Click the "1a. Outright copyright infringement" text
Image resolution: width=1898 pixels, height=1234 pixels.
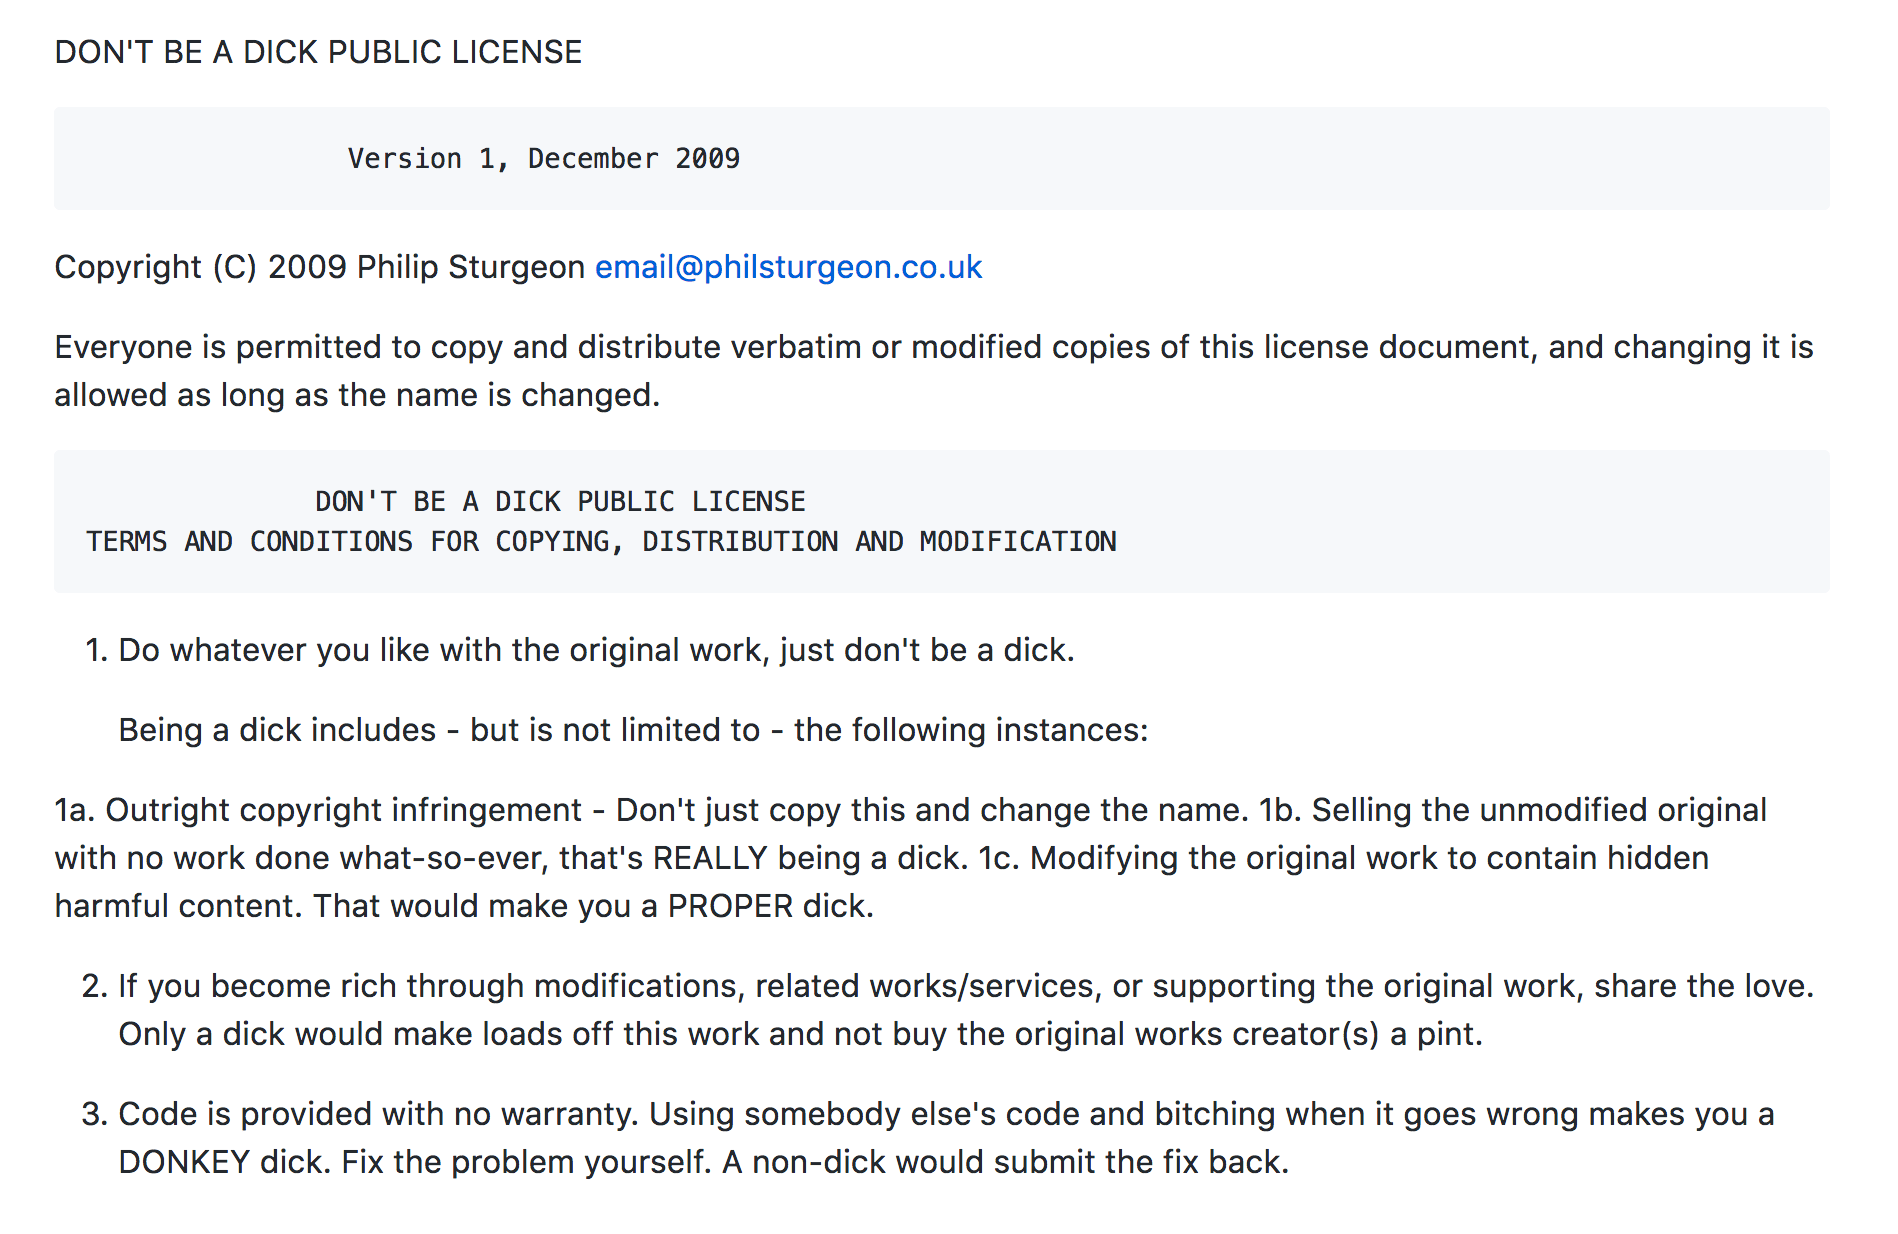point(318,810)
